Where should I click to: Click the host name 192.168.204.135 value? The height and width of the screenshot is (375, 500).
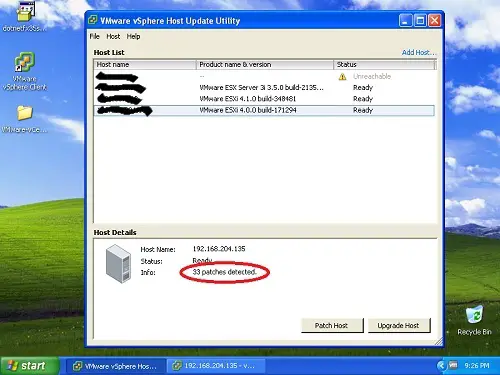[219, 249]
